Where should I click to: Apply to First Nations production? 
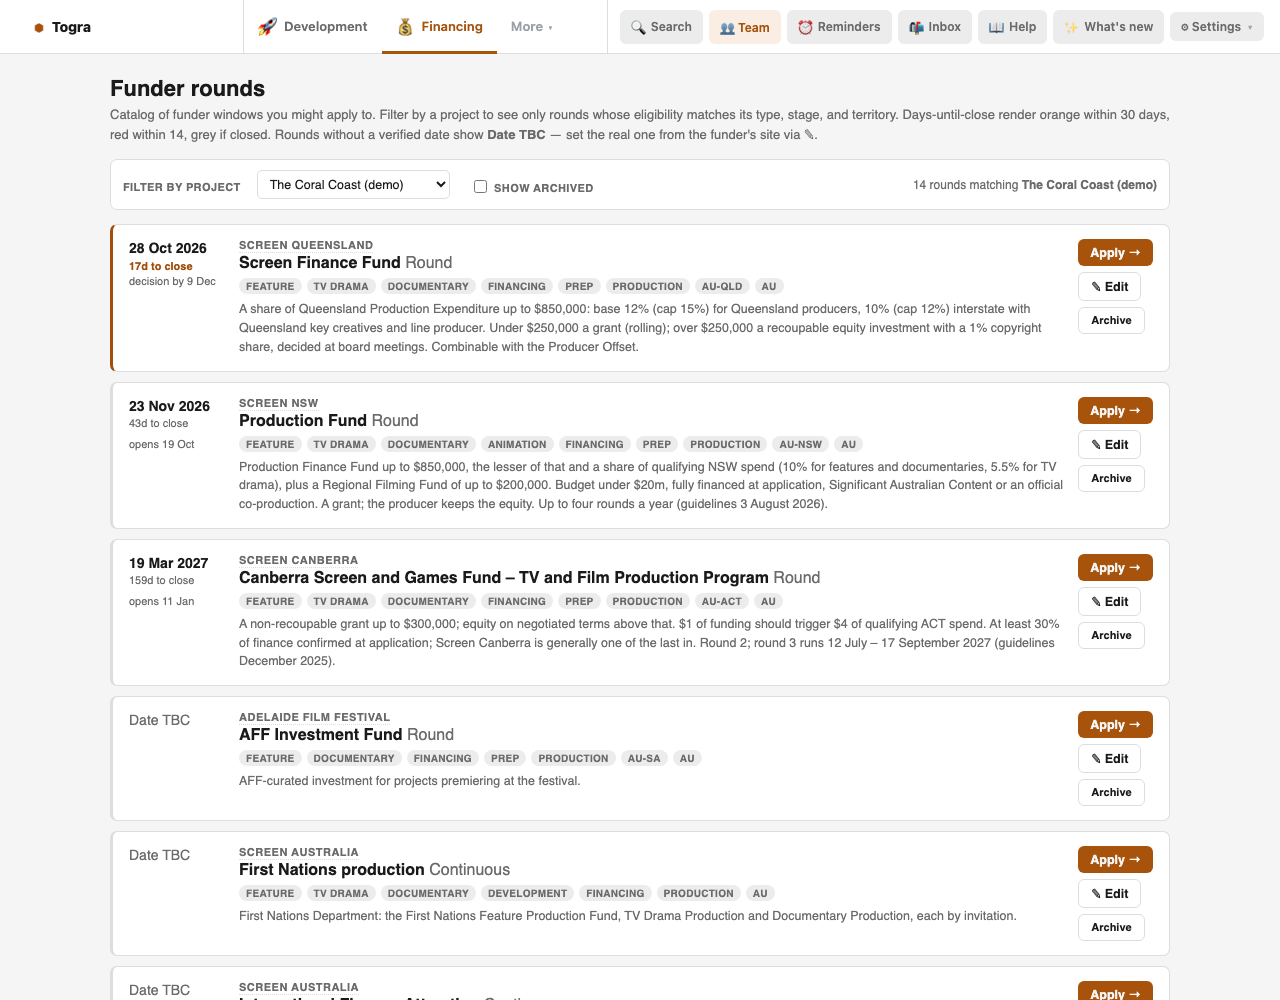coord(1115,860)
